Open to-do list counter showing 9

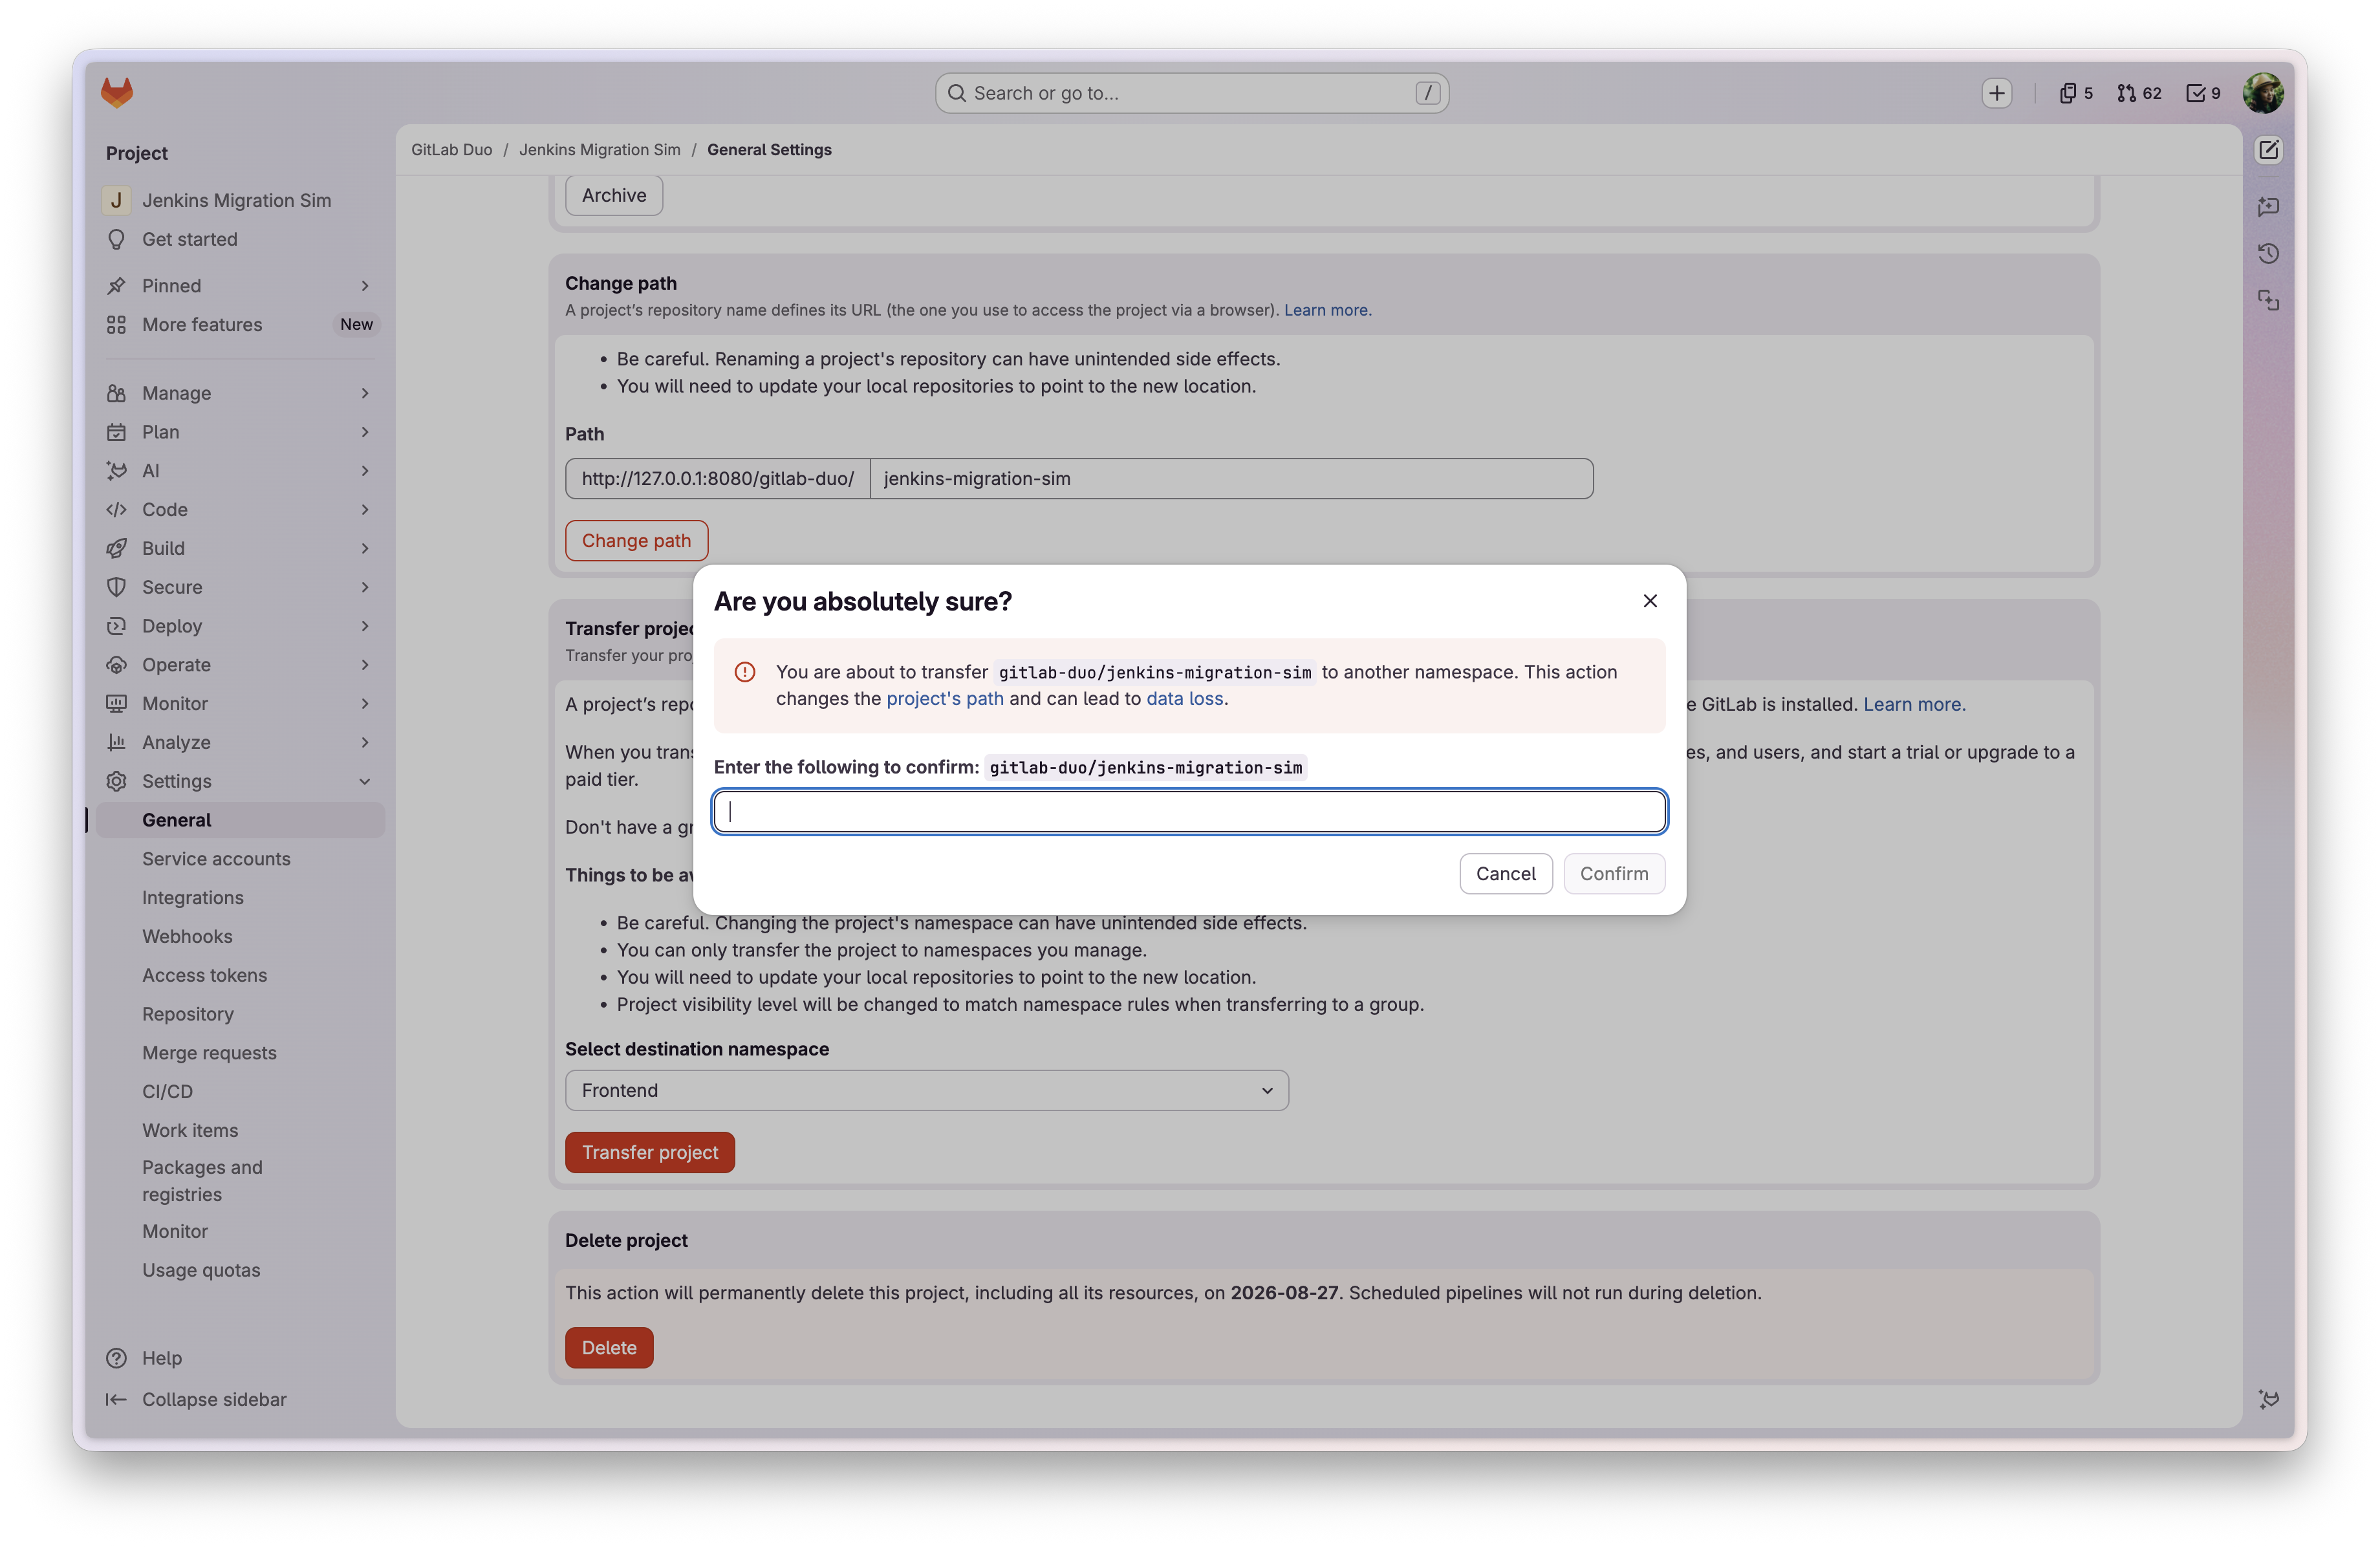(x=2203, y=93)
